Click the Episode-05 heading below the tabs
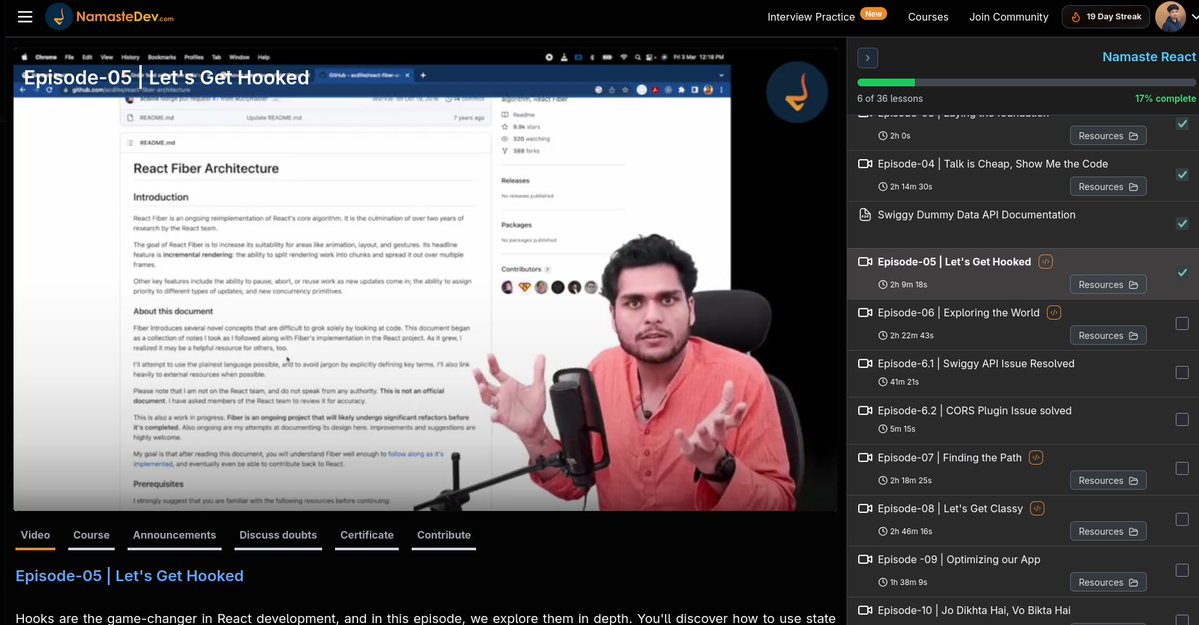 [129, 576]
